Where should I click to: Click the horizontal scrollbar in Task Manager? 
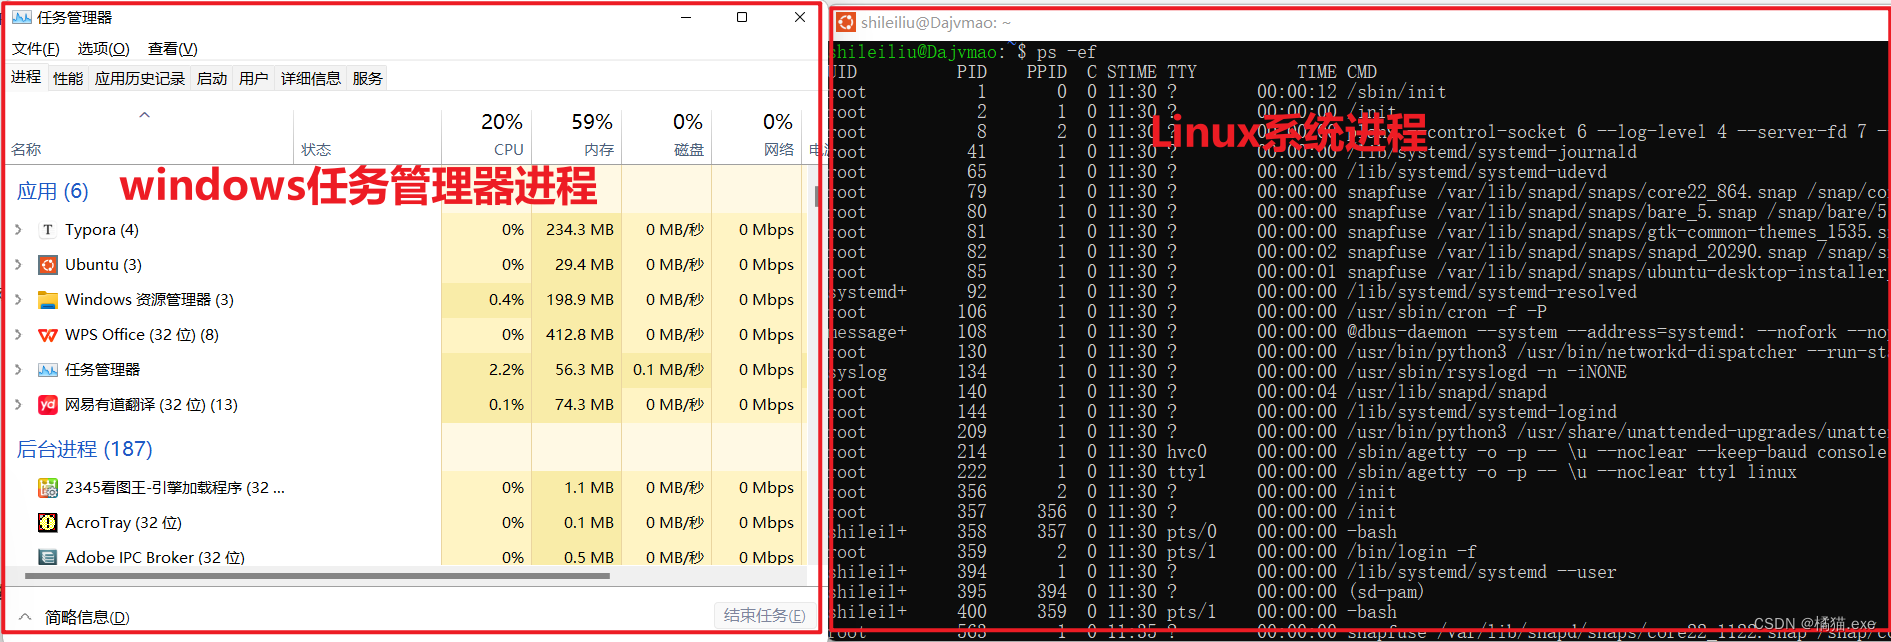[x=317, y=576]
